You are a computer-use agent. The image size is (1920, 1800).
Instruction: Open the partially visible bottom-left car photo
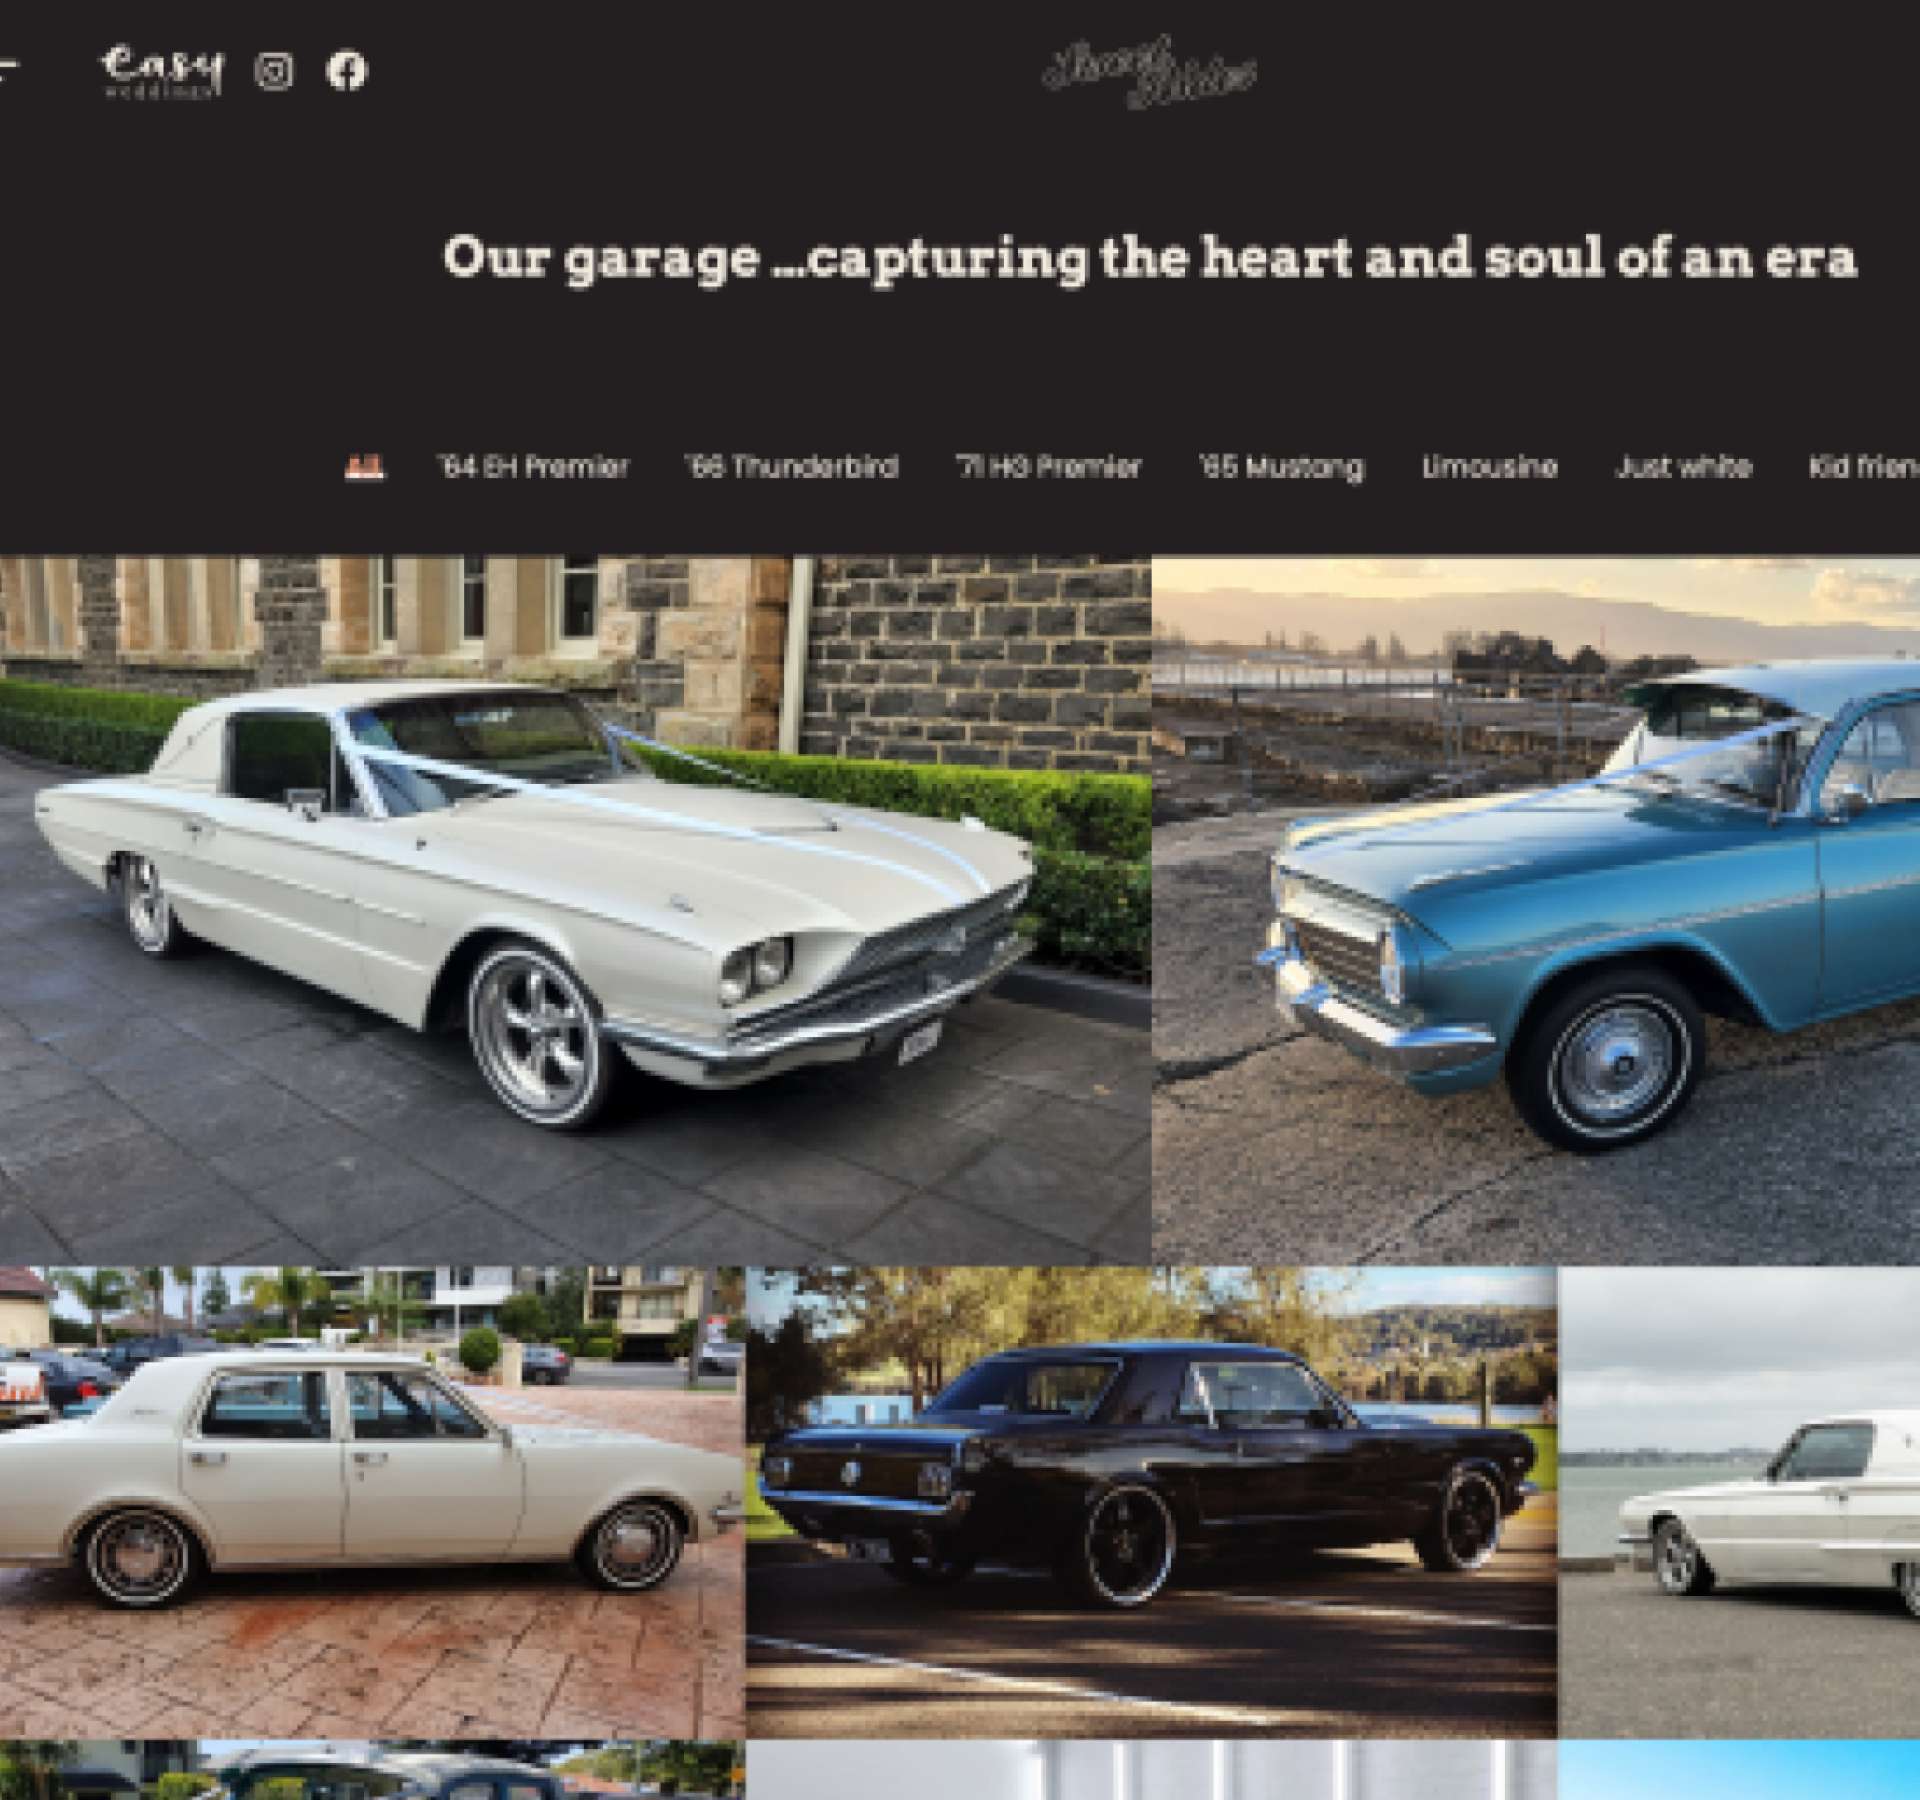click(x=372, y=1770)
